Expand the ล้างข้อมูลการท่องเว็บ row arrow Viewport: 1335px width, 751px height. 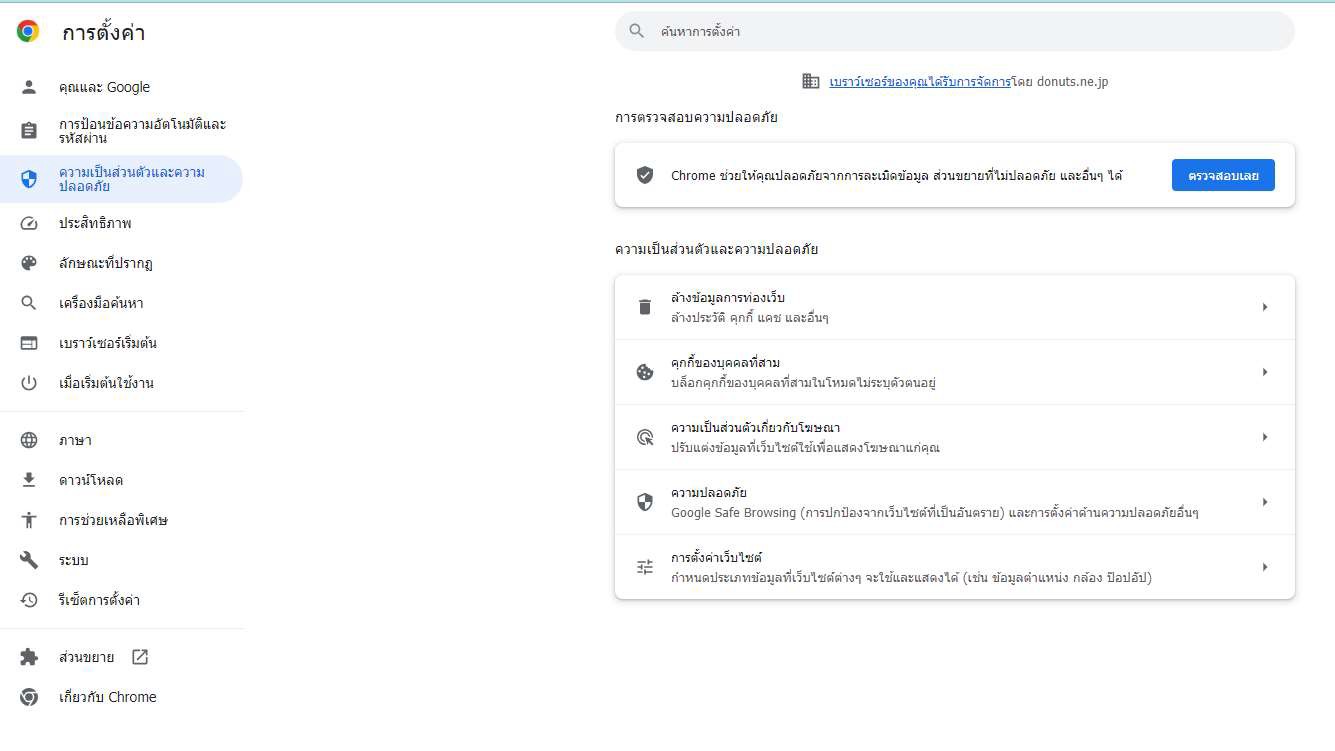(1264, 307)
